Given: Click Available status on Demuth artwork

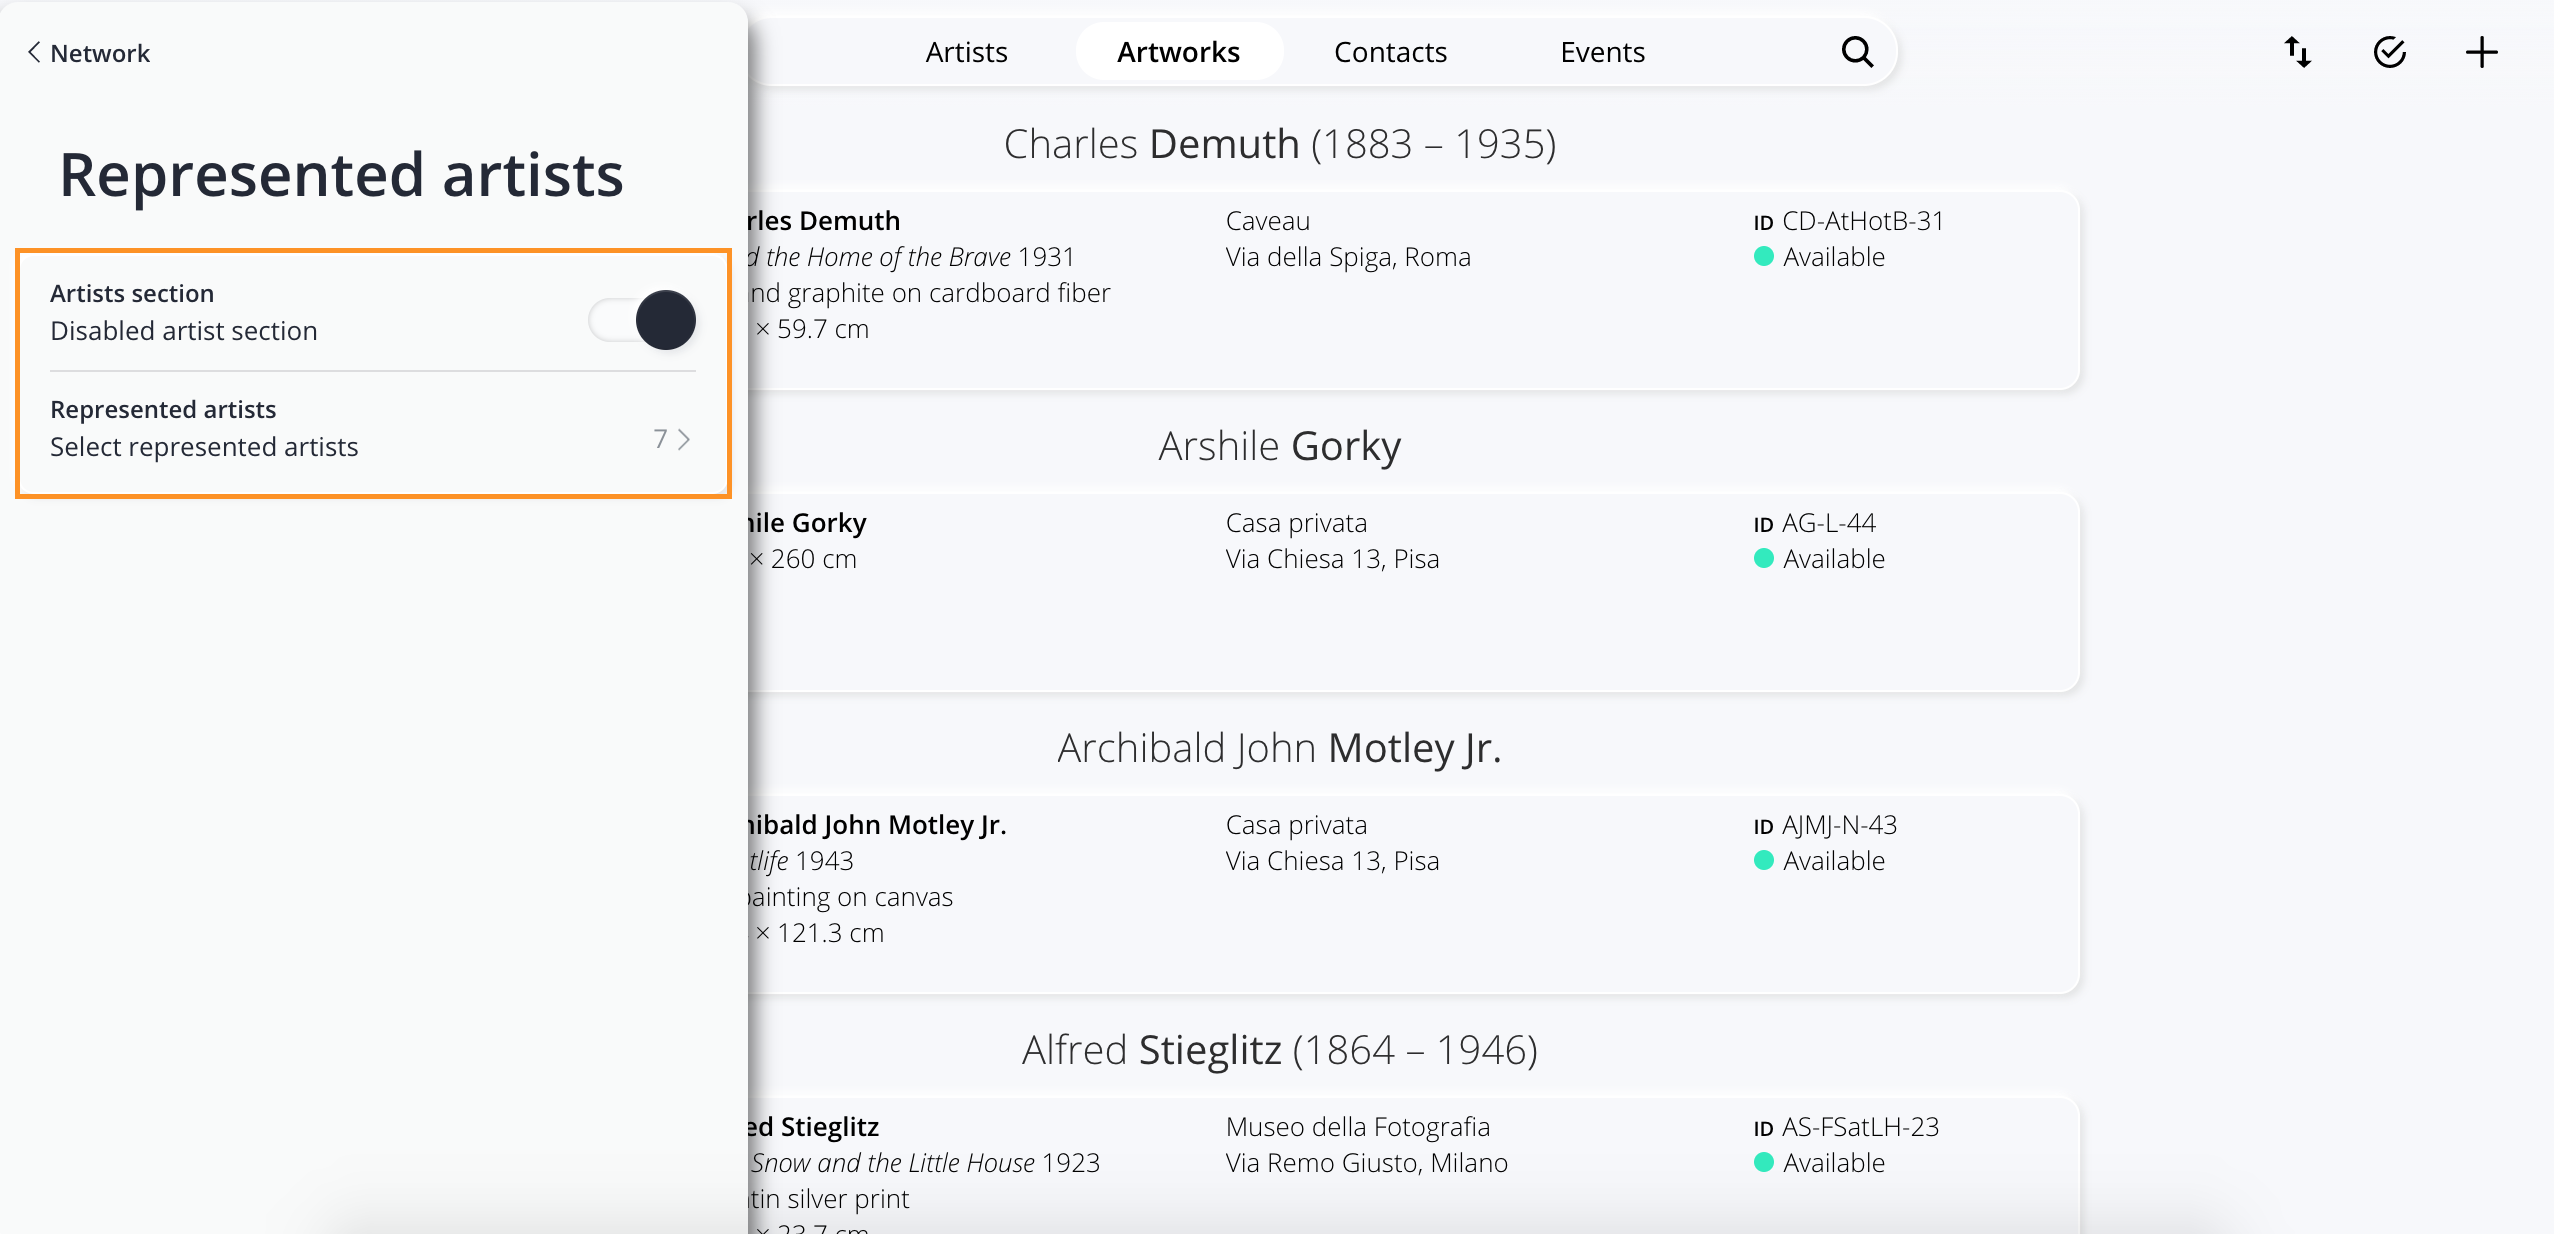Looking at the screenshot, I should (x=1820, y=257).
